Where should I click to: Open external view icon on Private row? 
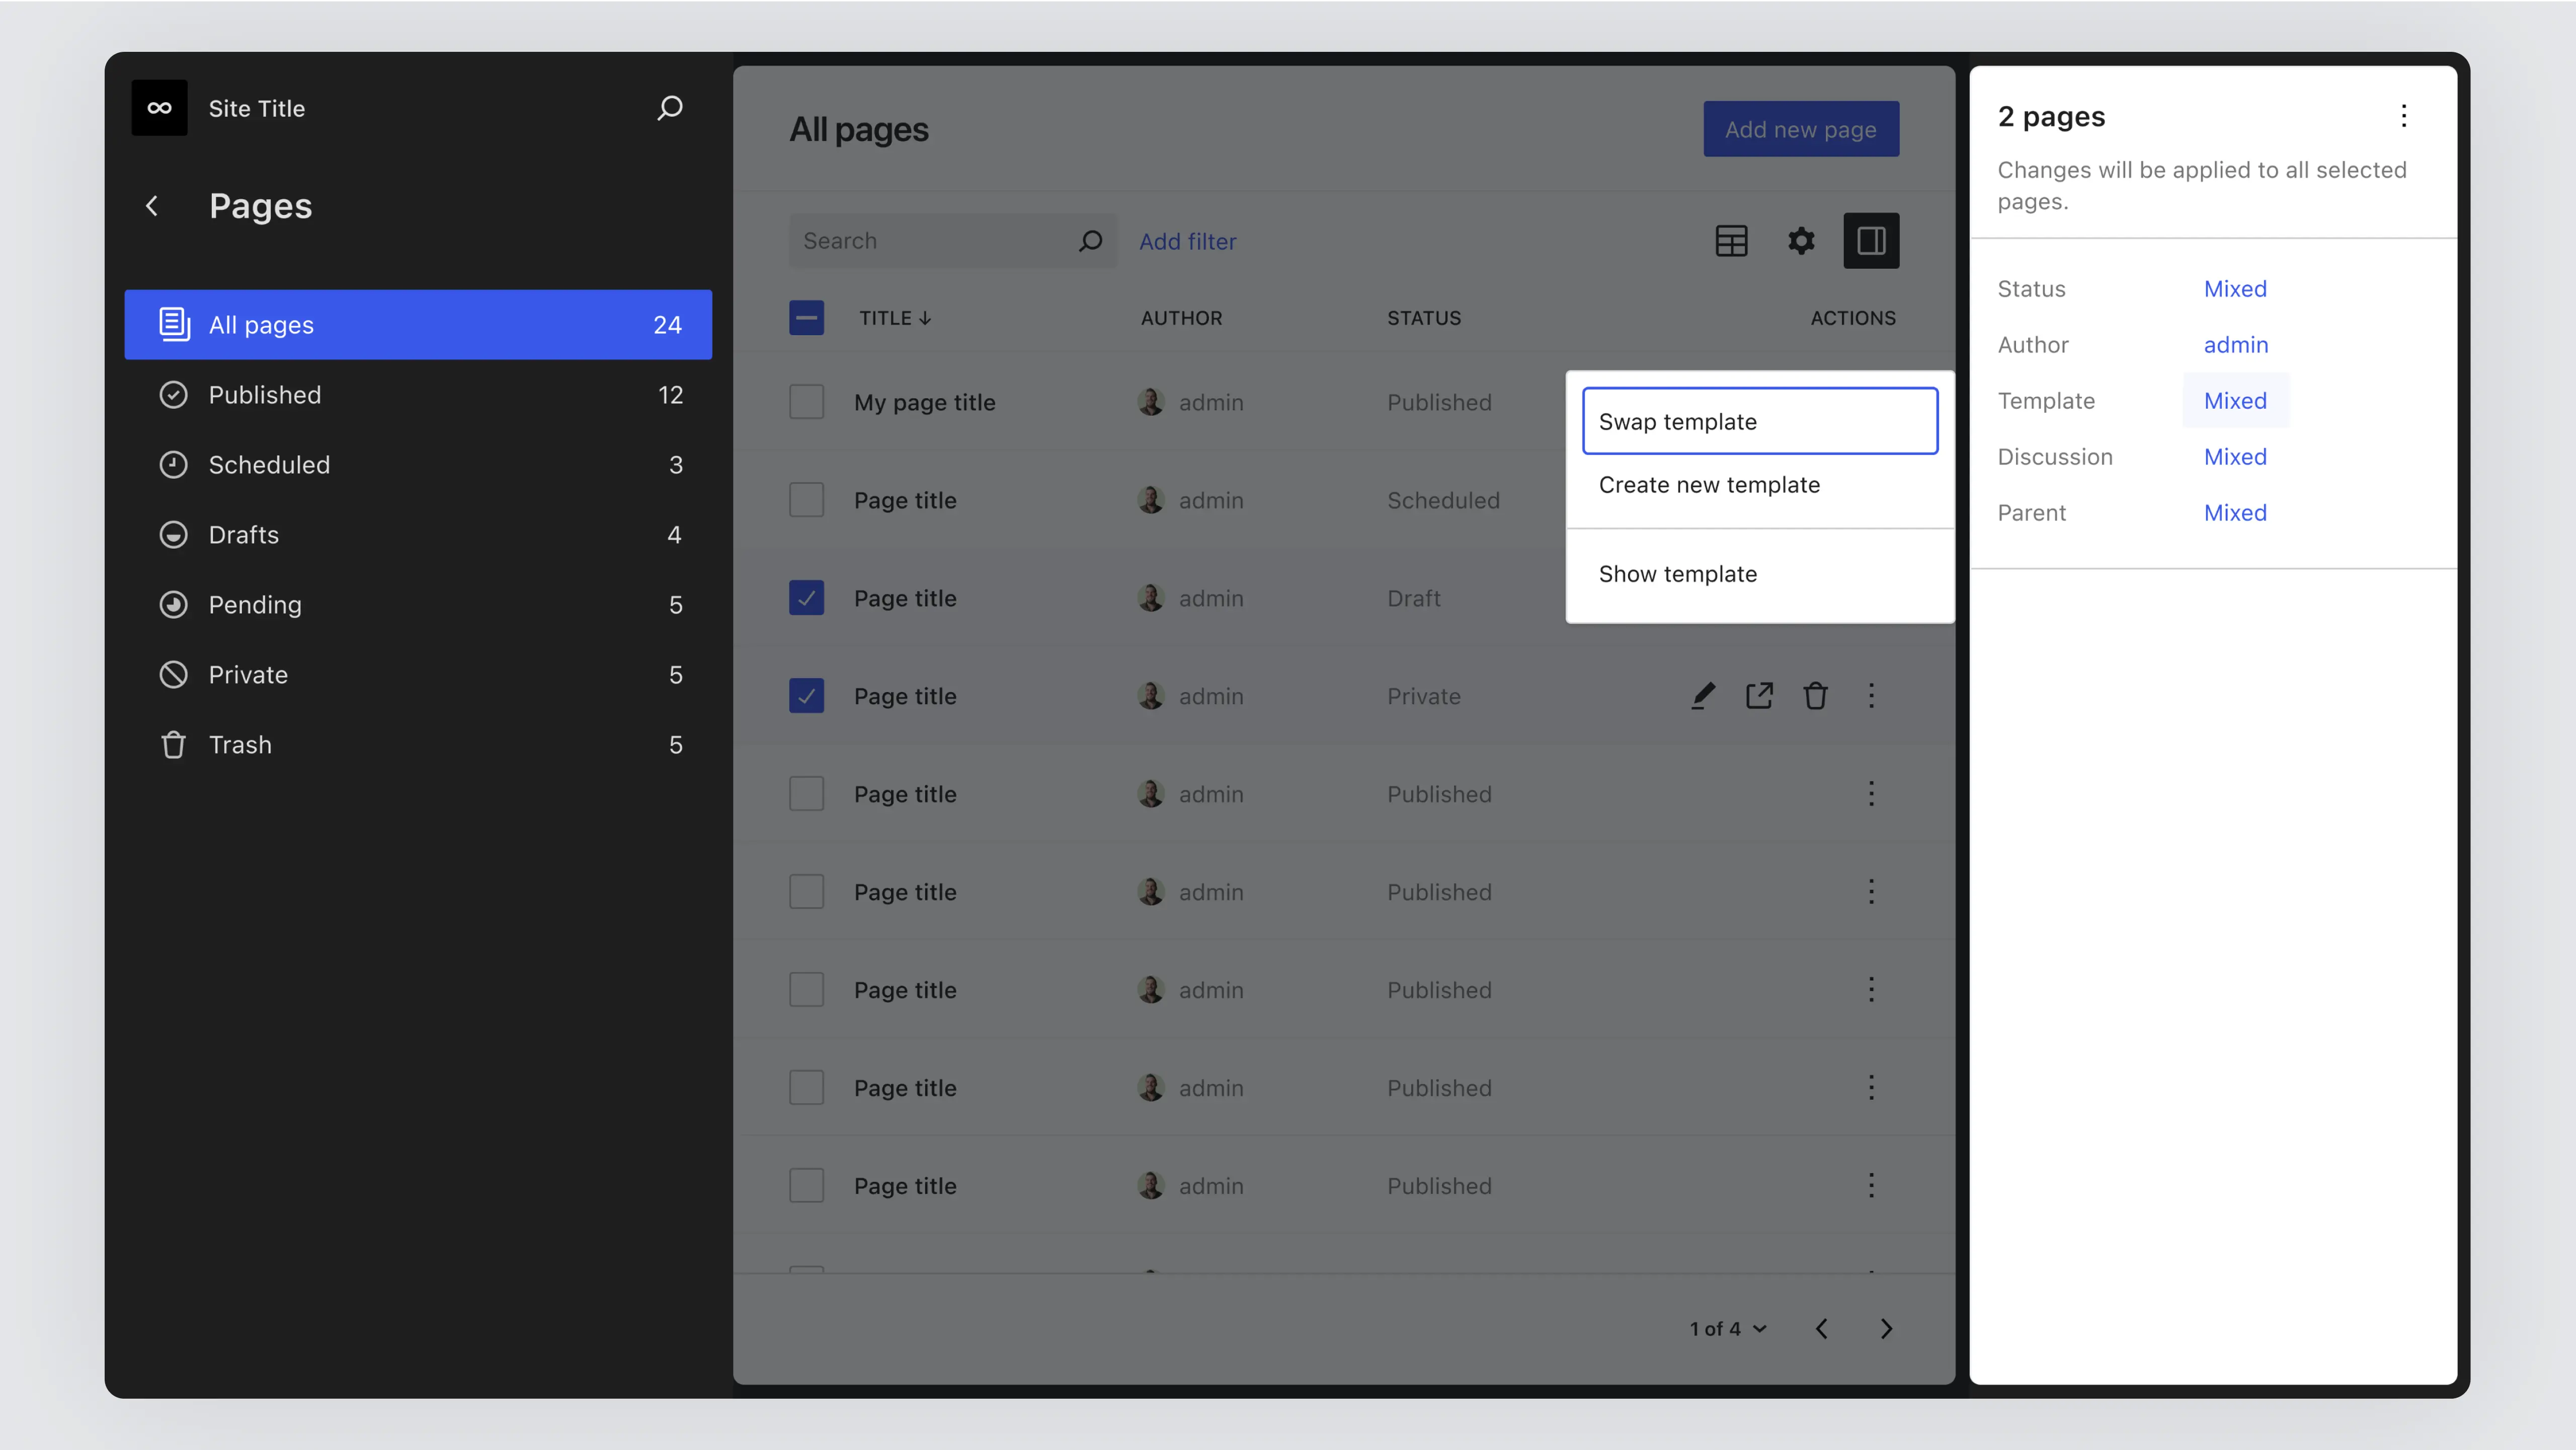coord(1759,696)
